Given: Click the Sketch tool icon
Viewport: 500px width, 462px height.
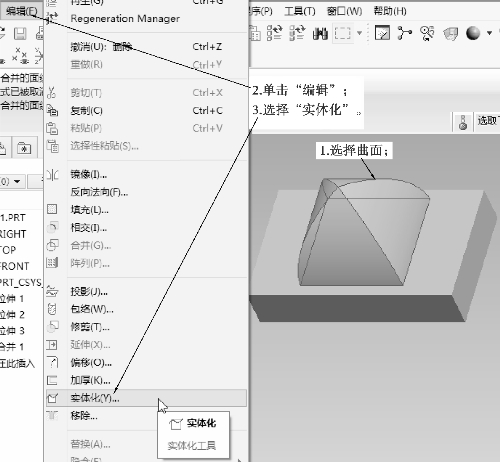Looking at the screenshot, I should click(x=382, y=33).
